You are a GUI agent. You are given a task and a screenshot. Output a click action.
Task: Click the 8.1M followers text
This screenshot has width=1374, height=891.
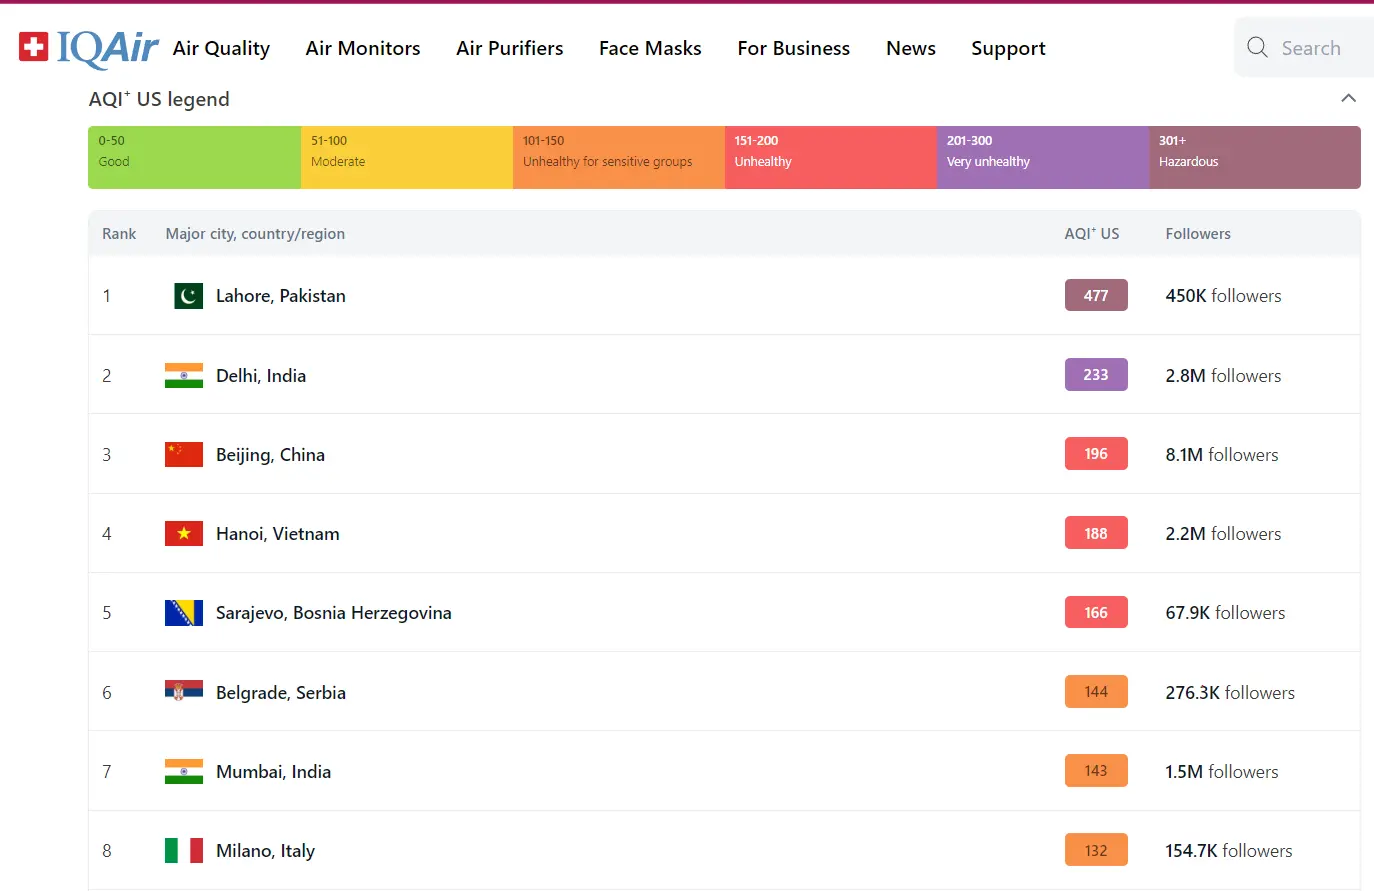[1222, 455]
